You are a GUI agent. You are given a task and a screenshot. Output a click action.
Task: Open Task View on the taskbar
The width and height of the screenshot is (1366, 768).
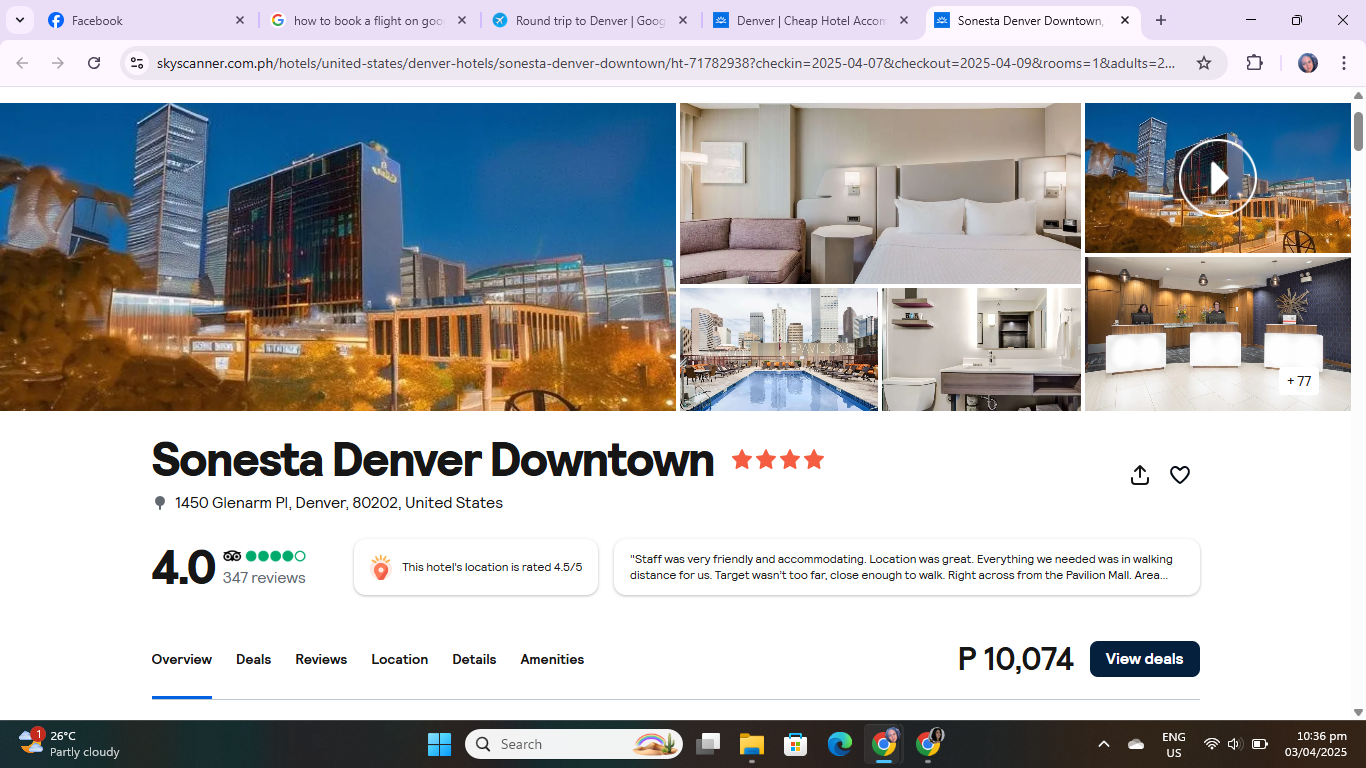(x=709, y=744)
